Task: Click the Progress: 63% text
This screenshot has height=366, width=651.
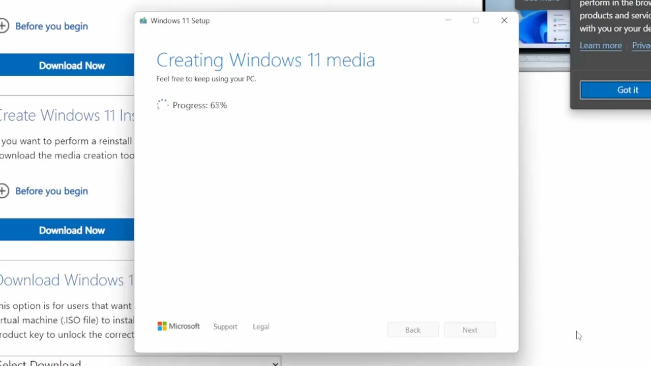Action: [200, 105]
